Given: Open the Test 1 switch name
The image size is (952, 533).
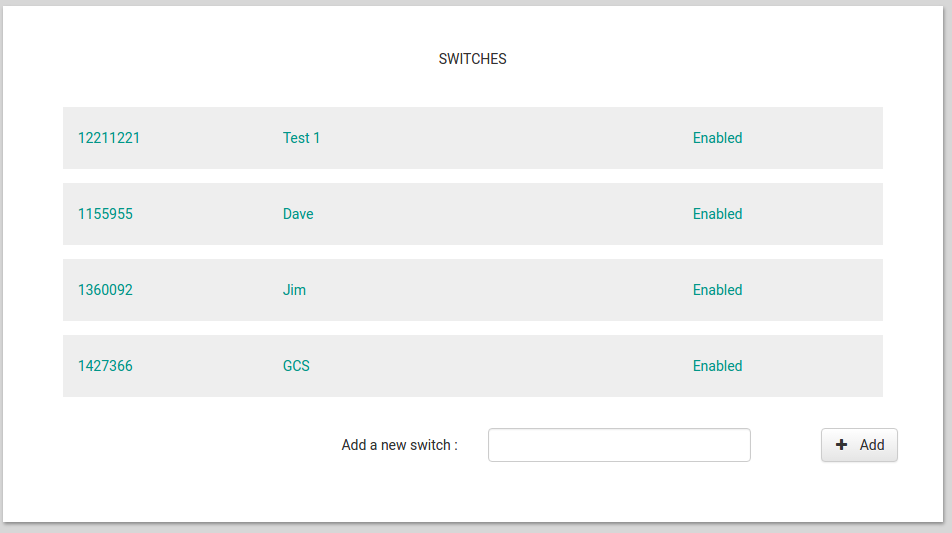Looking at the screenshot, I should point(301,138).
